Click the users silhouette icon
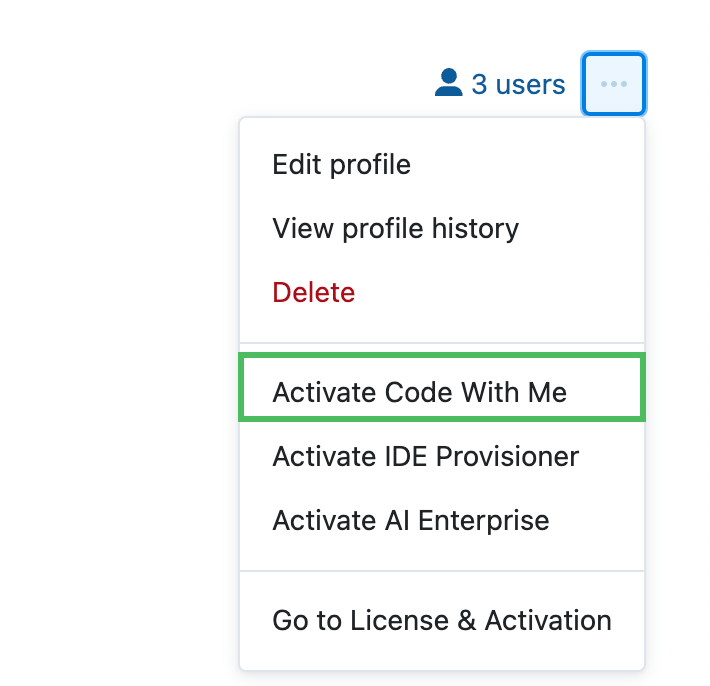The image size is (710, 686). pyautogui.click(x=449, y=83)
